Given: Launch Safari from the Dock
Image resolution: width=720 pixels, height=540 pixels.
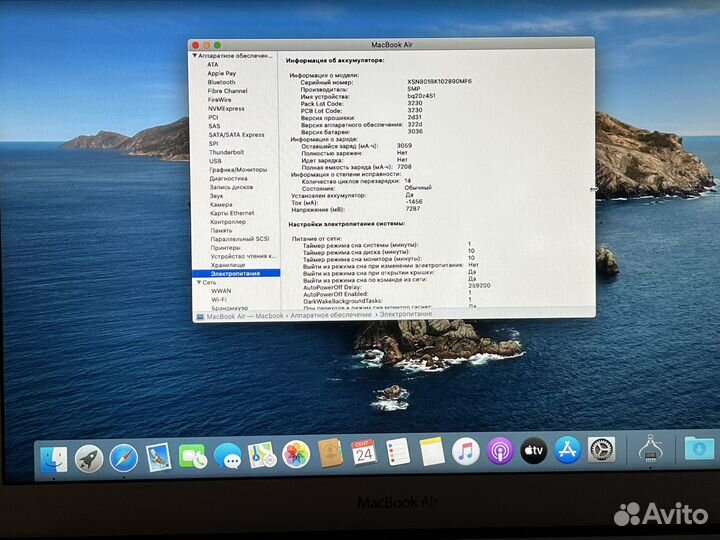Looking at the screenshot, I should (123, 458).
